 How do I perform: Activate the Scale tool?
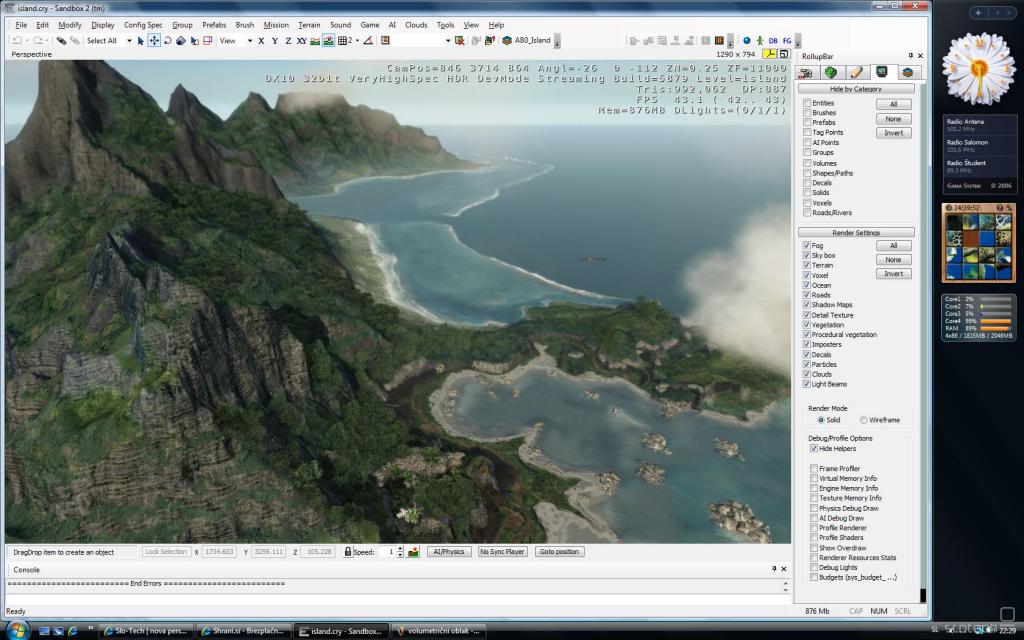click(181, 40)
